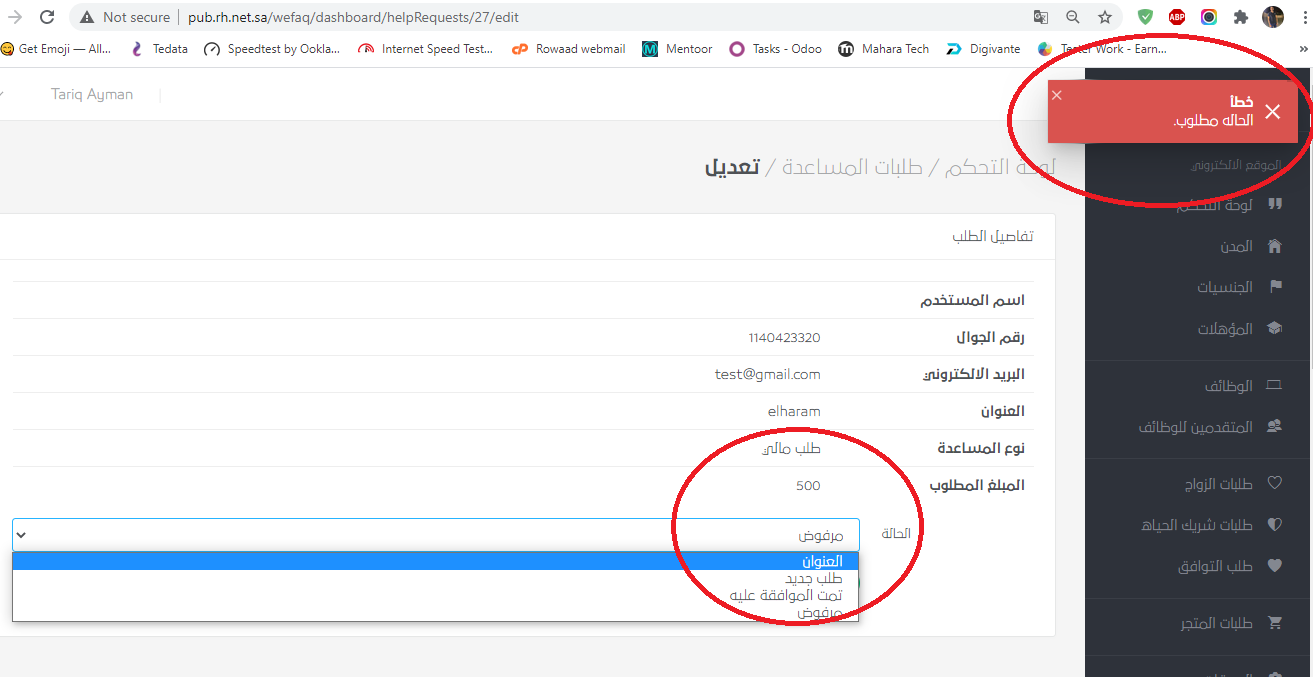Click the bookmark star in address bar
Image resolution: width=1313 pixels, height=677 pixels.
pyautogui.click(x=1105, y=17)
